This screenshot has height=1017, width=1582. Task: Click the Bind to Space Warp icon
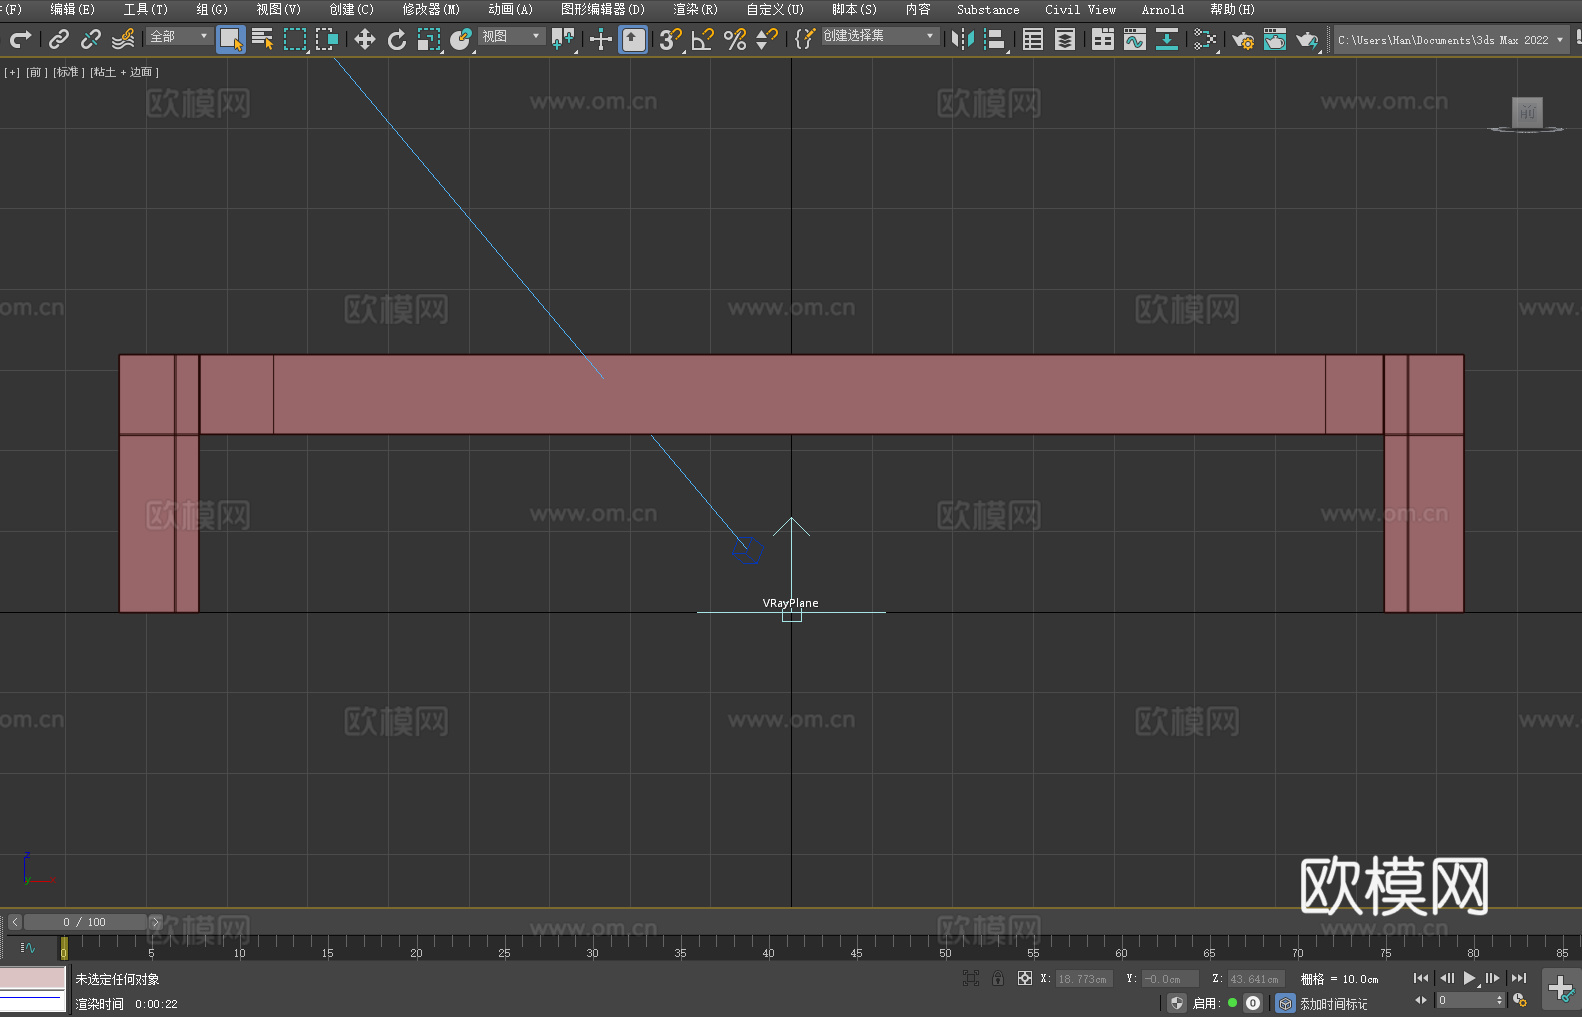123,39
